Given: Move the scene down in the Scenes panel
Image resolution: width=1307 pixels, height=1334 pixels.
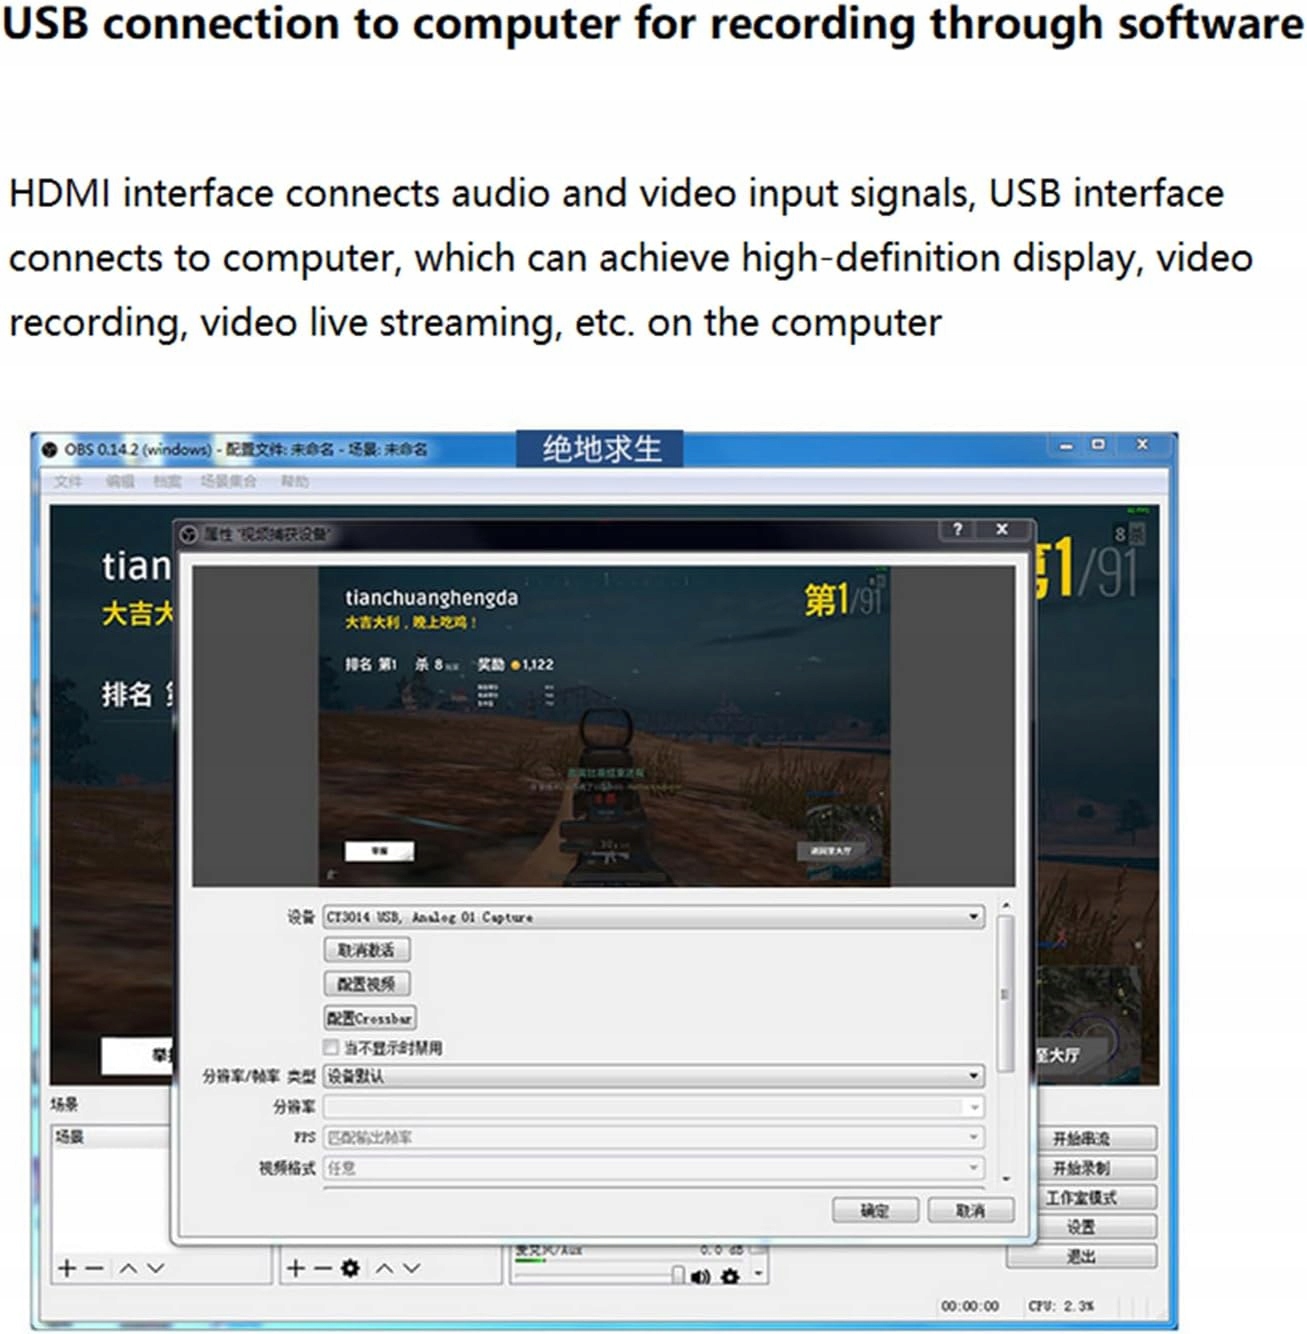Looking at the screenshot, I should 155,1268.
